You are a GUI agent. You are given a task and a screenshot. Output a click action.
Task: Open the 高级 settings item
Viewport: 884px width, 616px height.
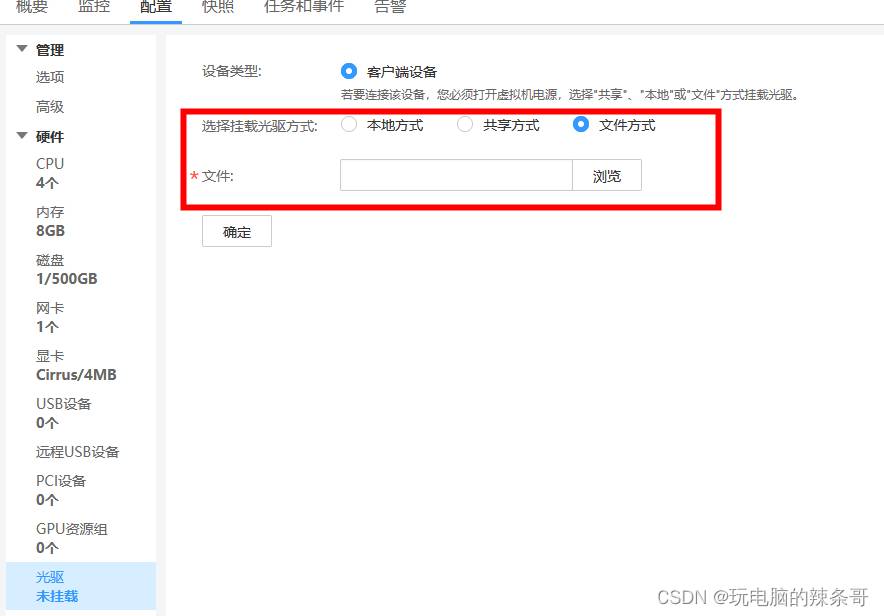click(x=50, y=107)
